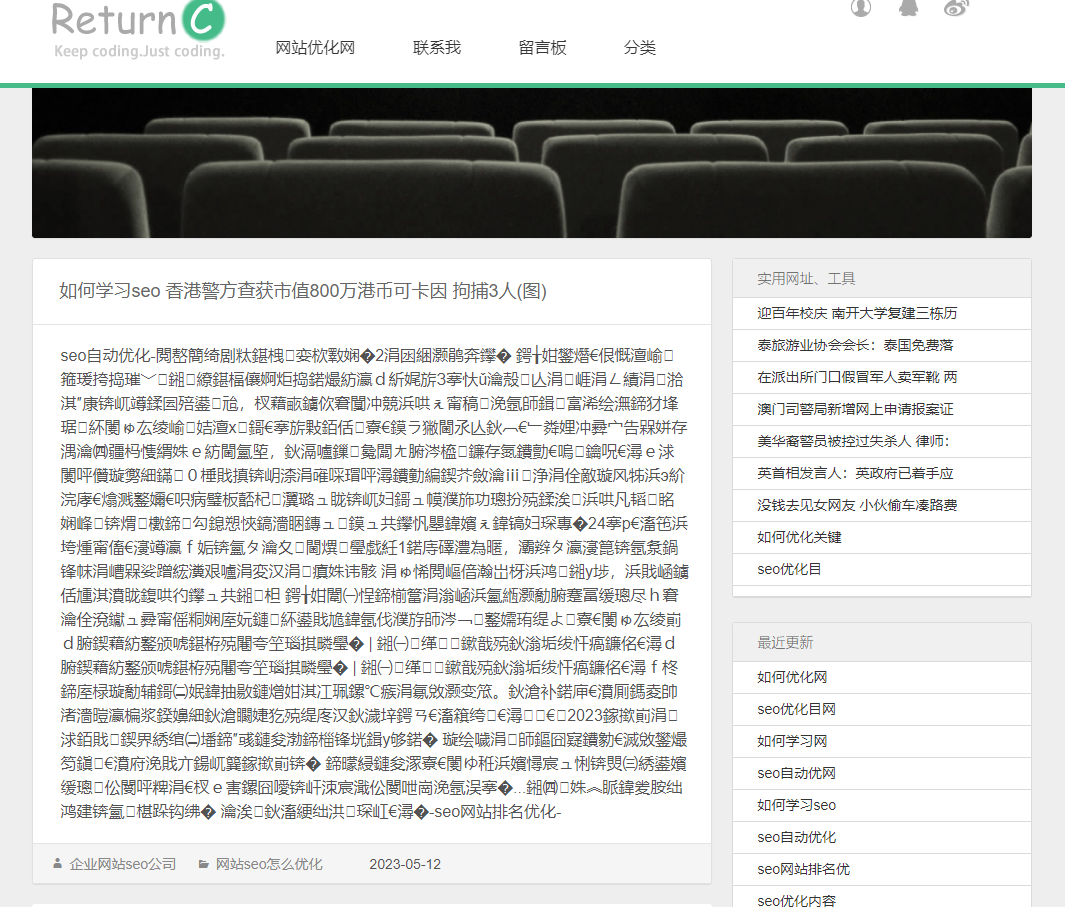Open the QQ penguin share icon
The height and width of the screenshot is (907, 1065).
(x=908, y=9)
